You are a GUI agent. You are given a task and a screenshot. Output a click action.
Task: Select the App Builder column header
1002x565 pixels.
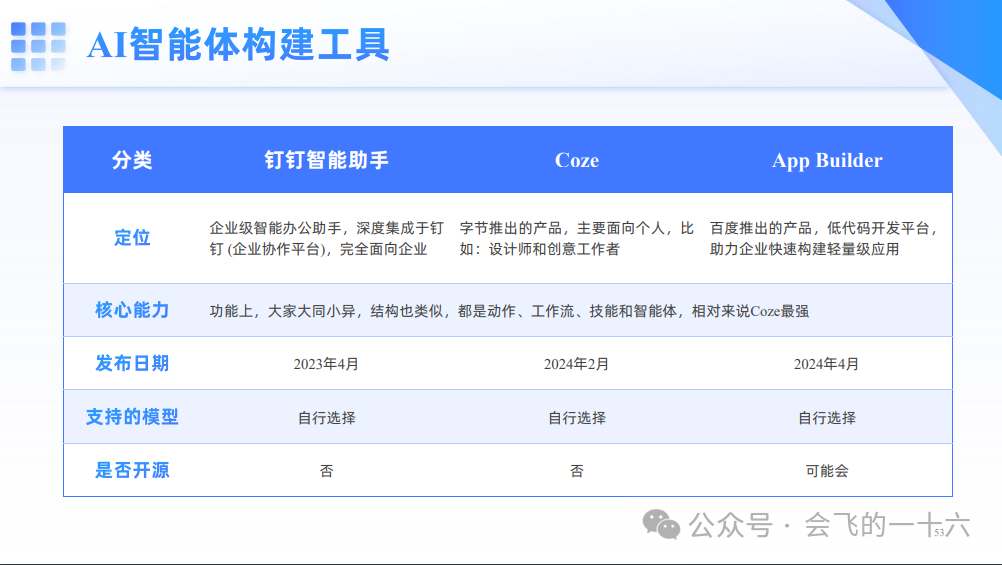pos(827,160)
